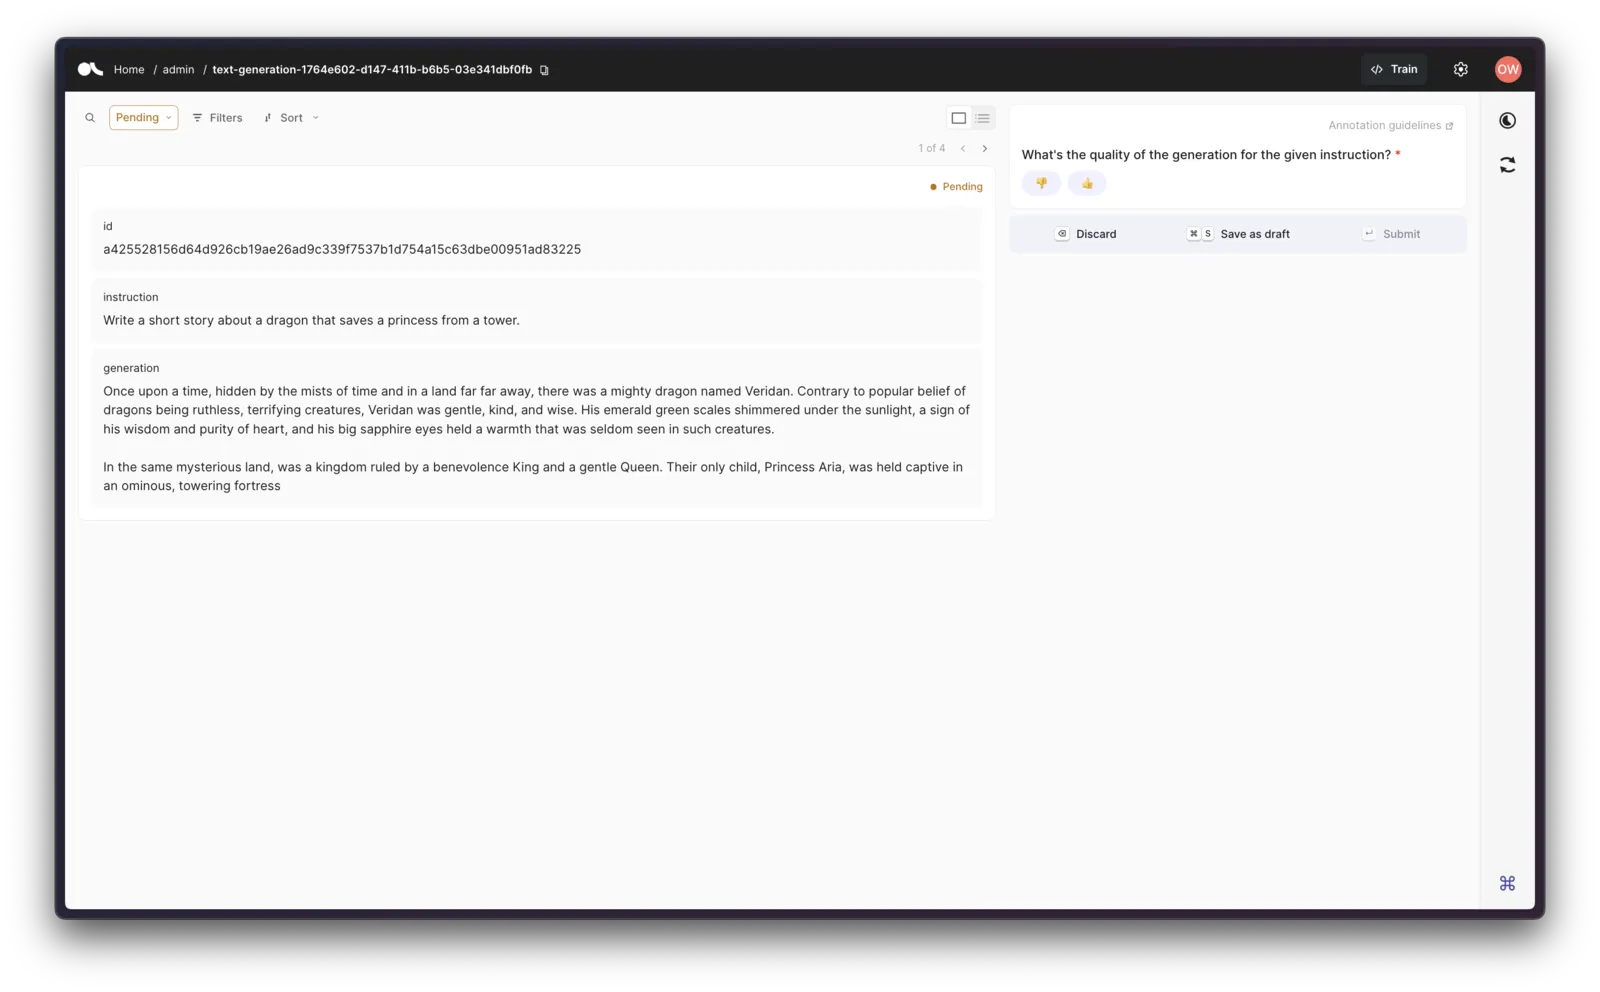Viewport: 1600px width, 992px height.
Task: Expand the Pending status dropdown
Action: 143,118
